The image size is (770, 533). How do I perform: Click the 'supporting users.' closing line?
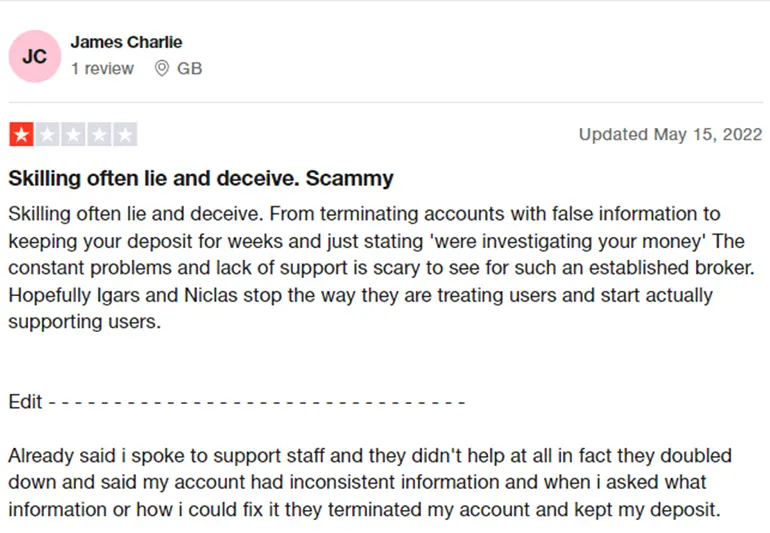coord(84,322)
